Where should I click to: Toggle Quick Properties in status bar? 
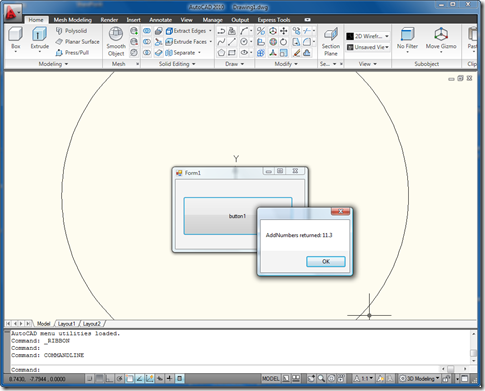tap(180, 378)
